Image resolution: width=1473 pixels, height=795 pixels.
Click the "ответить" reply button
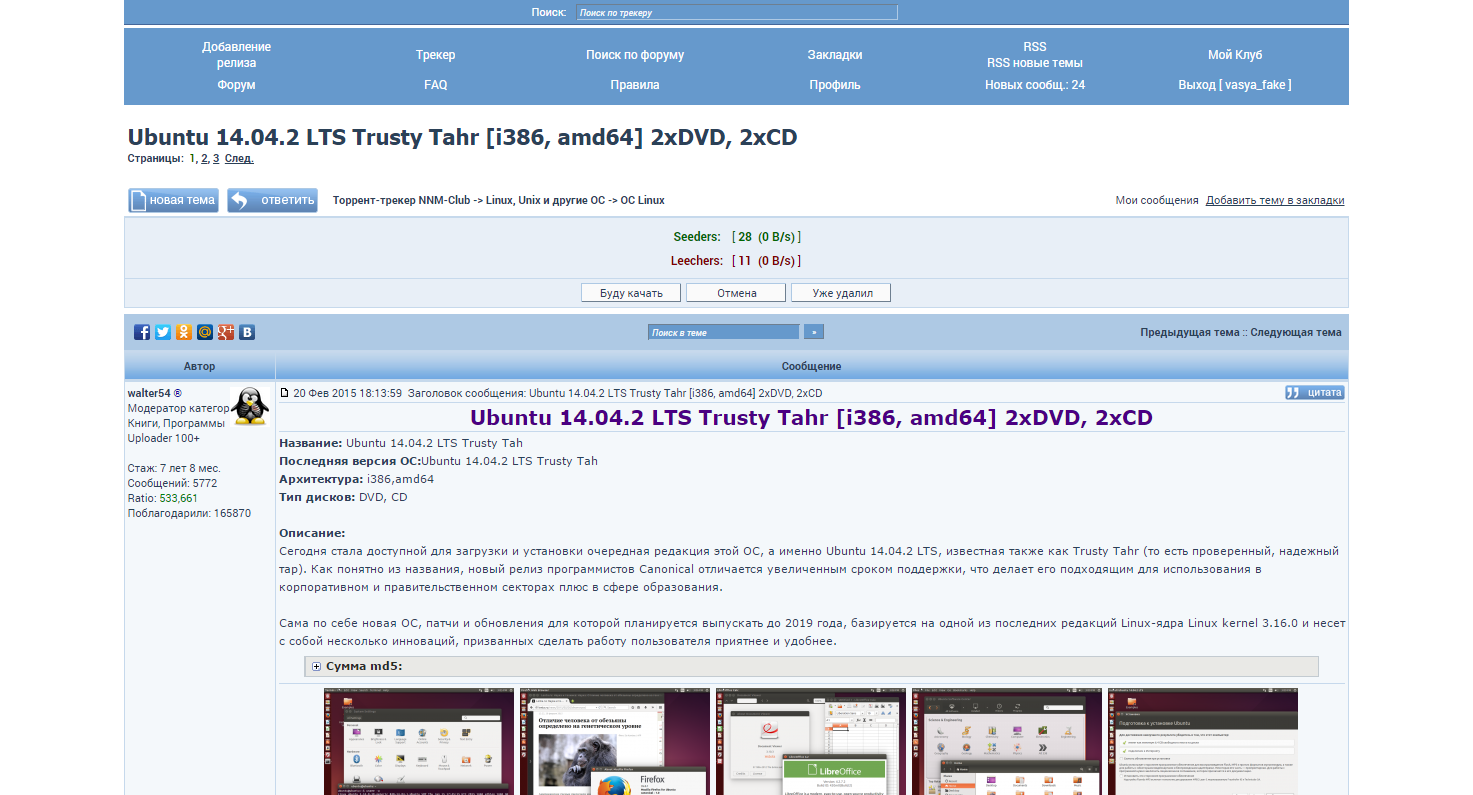tap(272, 200)
